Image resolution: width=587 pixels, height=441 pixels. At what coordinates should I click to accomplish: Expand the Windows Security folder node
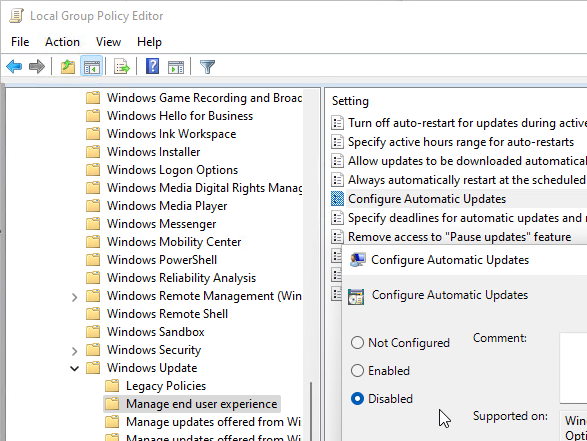[74, 351]
